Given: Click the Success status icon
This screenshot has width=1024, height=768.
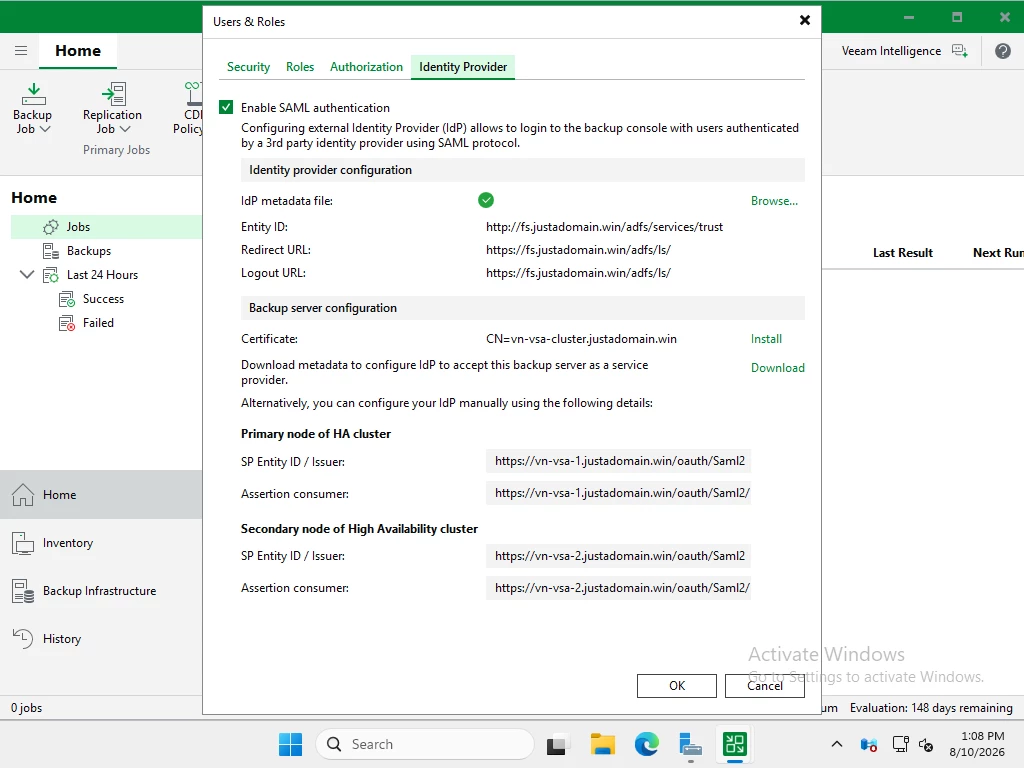Looking at the screenshot, I should pos(67,299).
